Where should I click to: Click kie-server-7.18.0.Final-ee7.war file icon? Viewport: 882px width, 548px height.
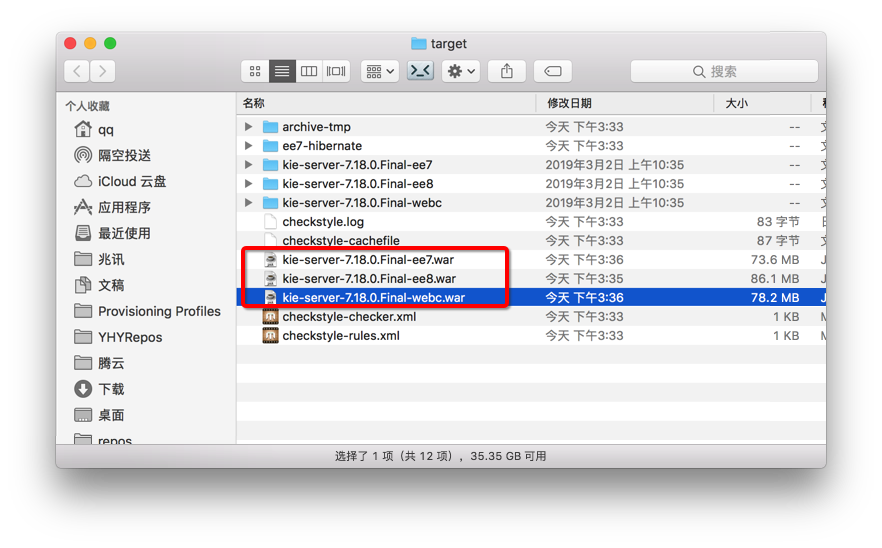pos(271,259)
